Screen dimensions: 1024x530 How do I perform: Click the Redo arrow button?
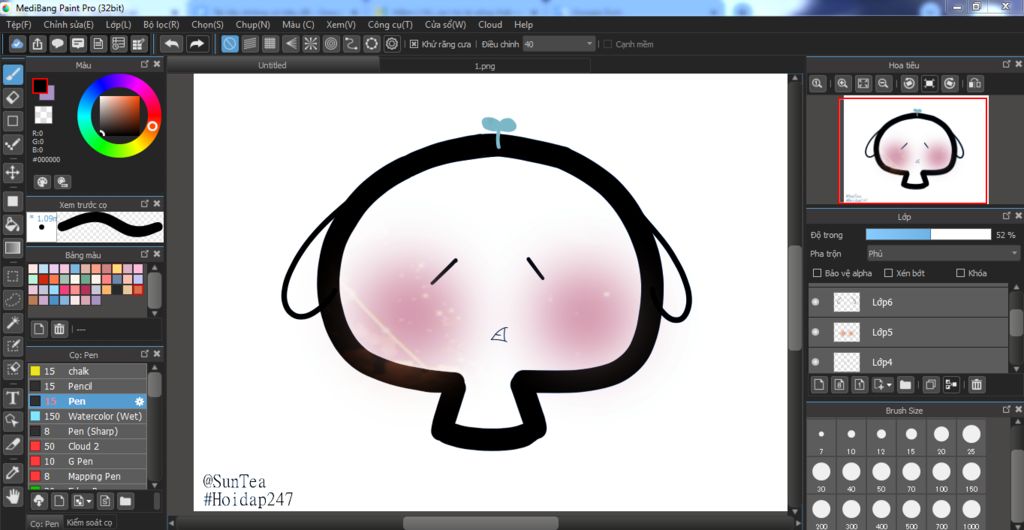(x=196, y=44)
